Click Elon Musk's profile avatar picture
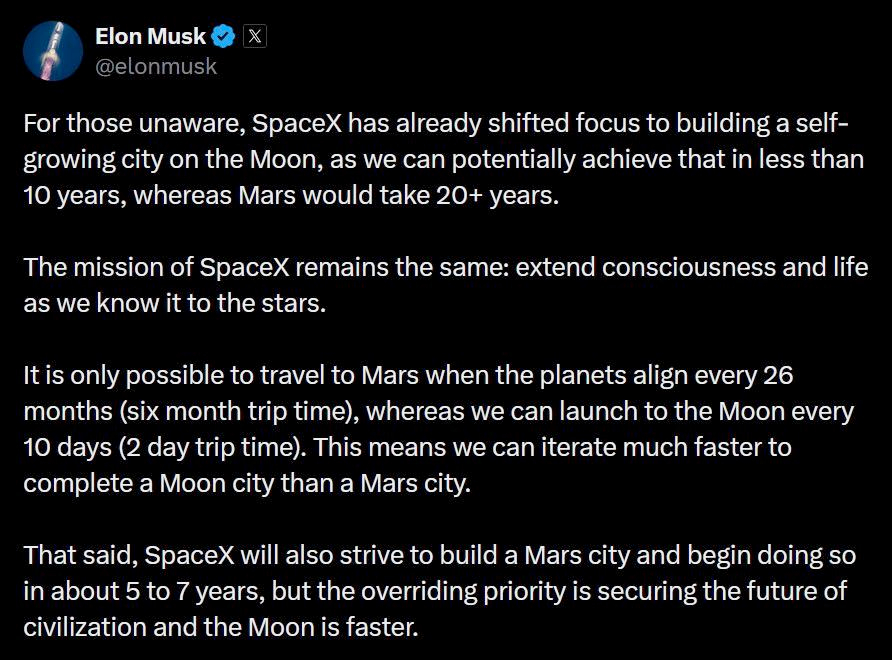Viewport: 892px width, 660px height. tap(53, 50)
